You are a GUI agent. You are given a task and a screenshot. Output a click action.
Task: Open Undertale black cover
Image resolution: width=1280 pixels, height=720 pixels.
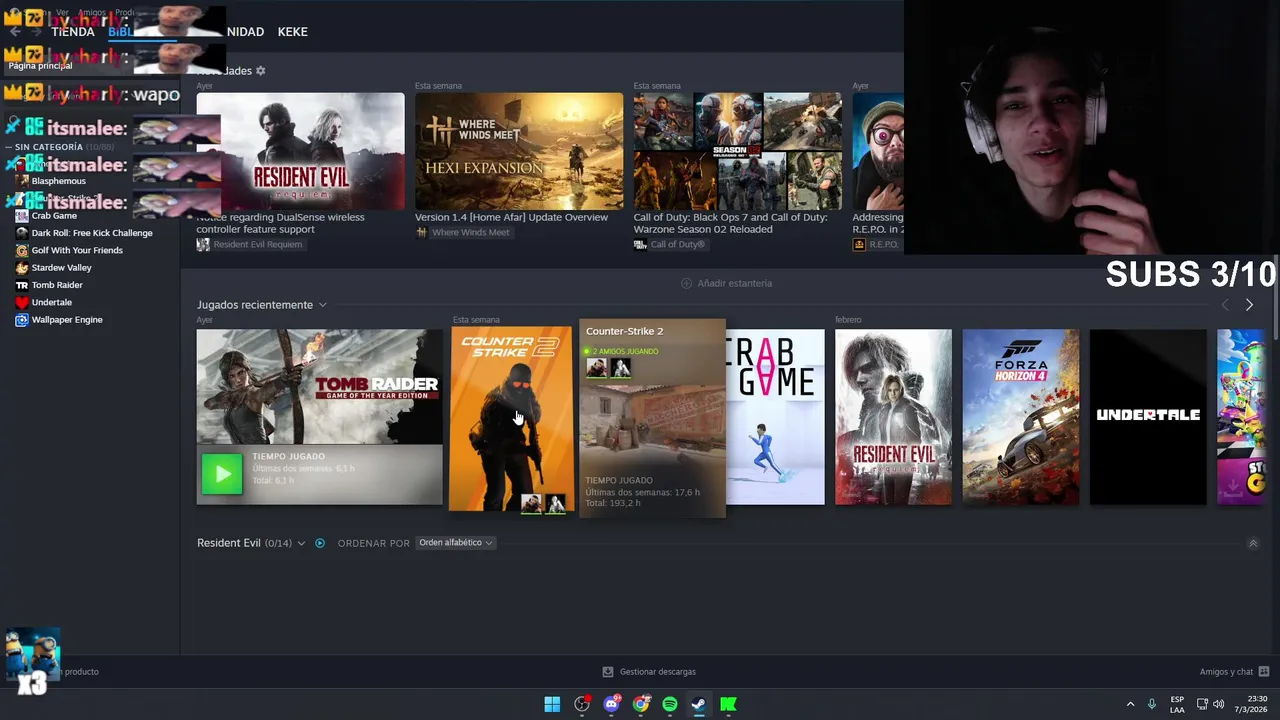point(1148,417)
